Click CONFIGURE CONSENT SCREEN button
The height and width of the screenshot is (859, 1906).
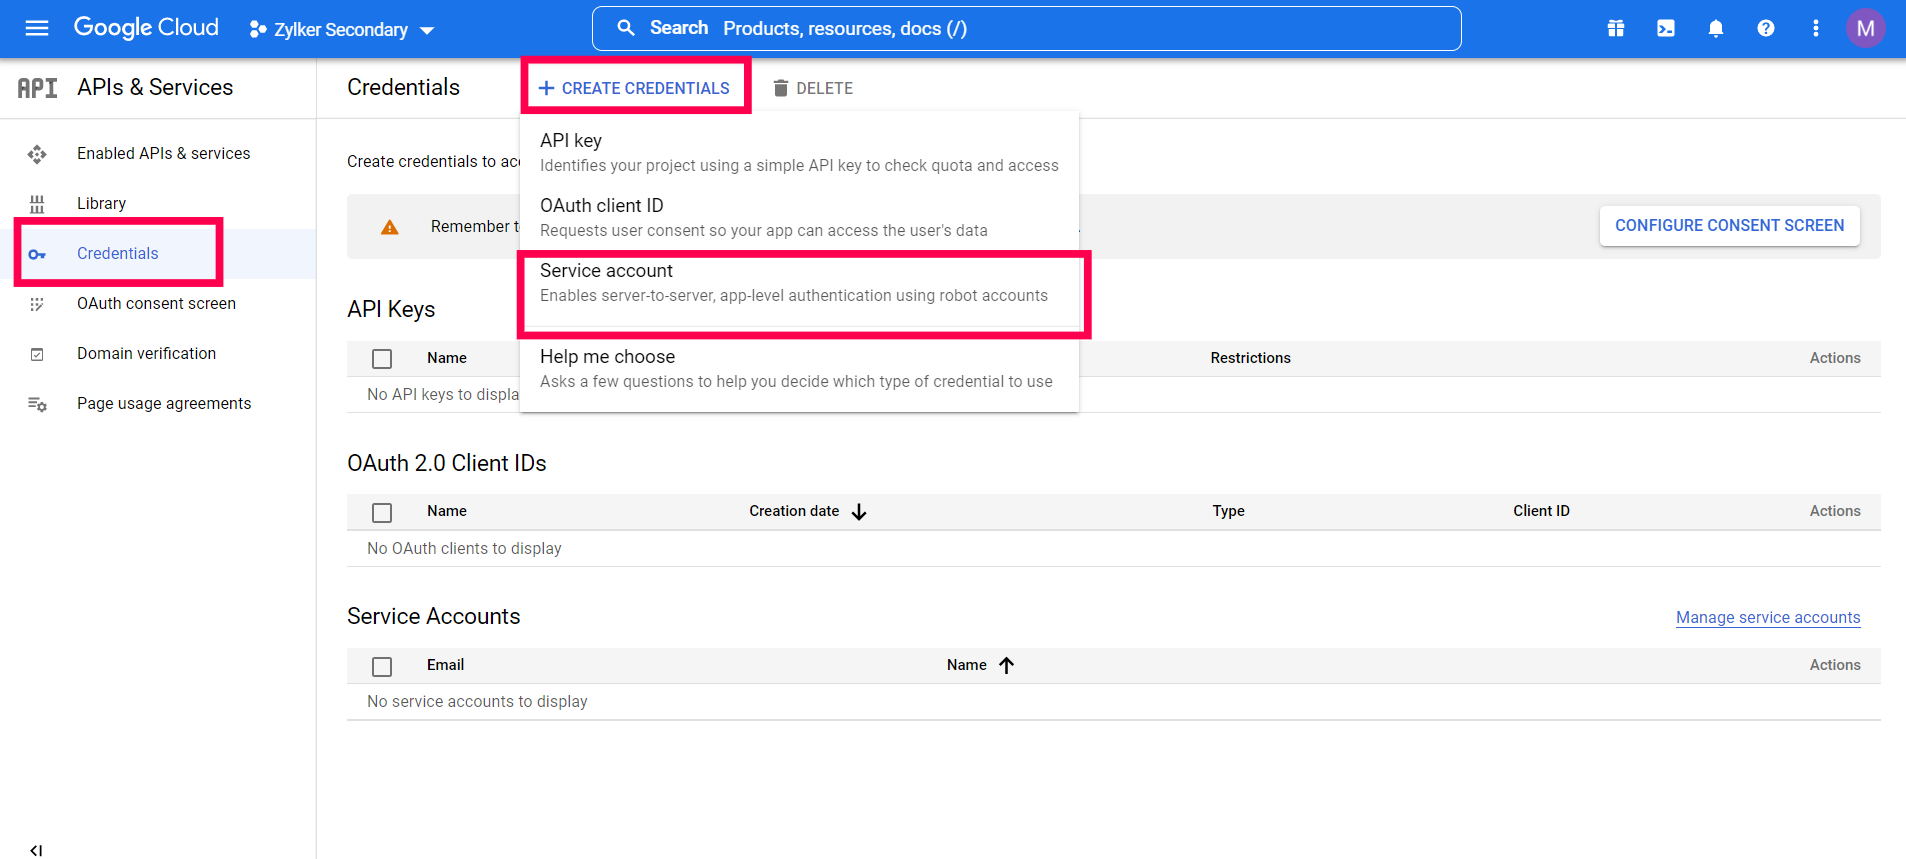(x=1730, y=226)
